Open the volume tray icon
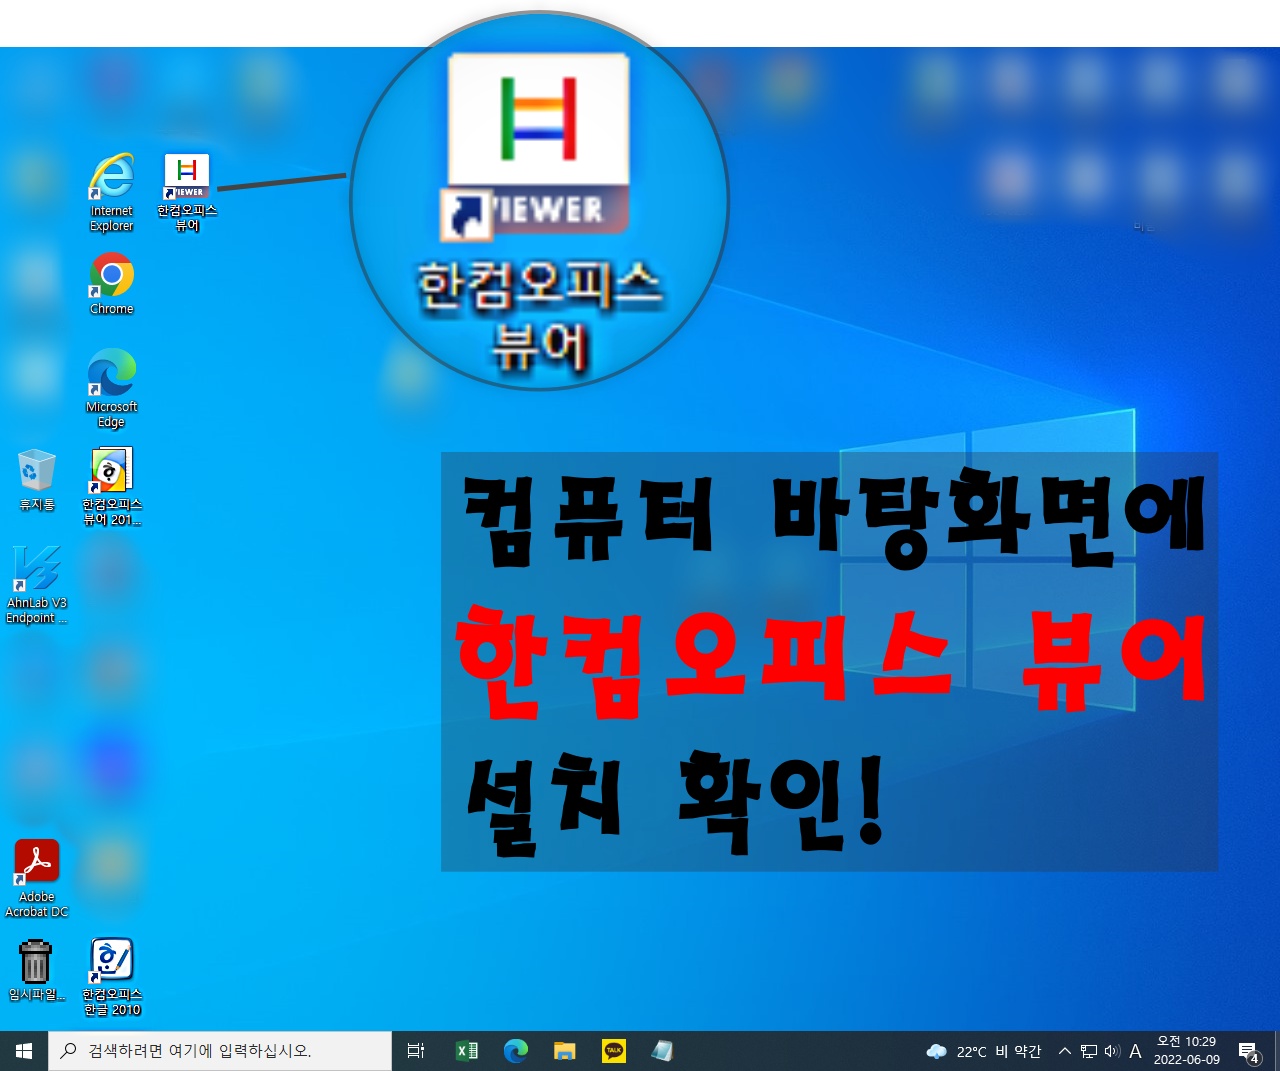This screenshot has height=1071, width=1280. tap(1112, 1051)
